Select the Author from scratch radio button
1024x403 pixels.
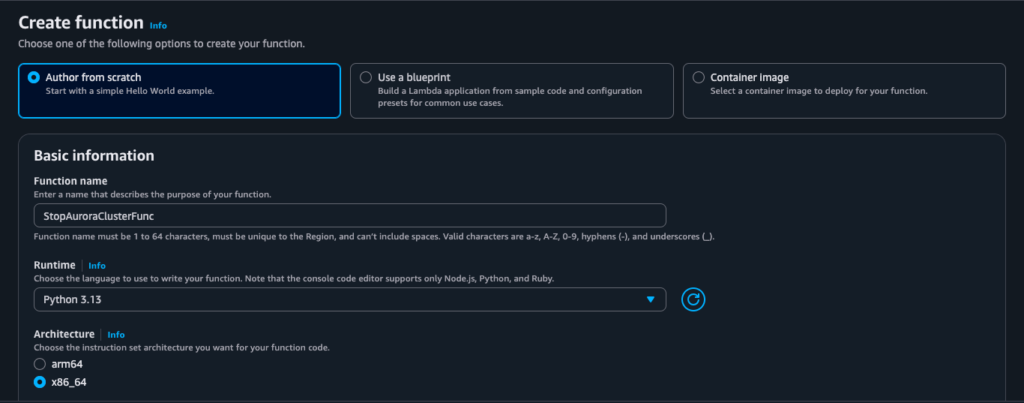click(35, 77)
